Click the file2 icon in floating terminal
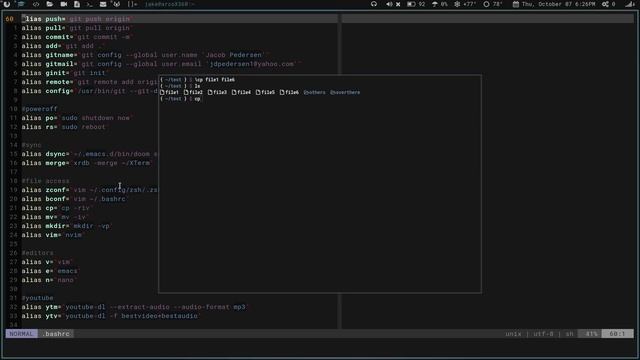The width and height of the screenshot is (640, 360). 186,92
